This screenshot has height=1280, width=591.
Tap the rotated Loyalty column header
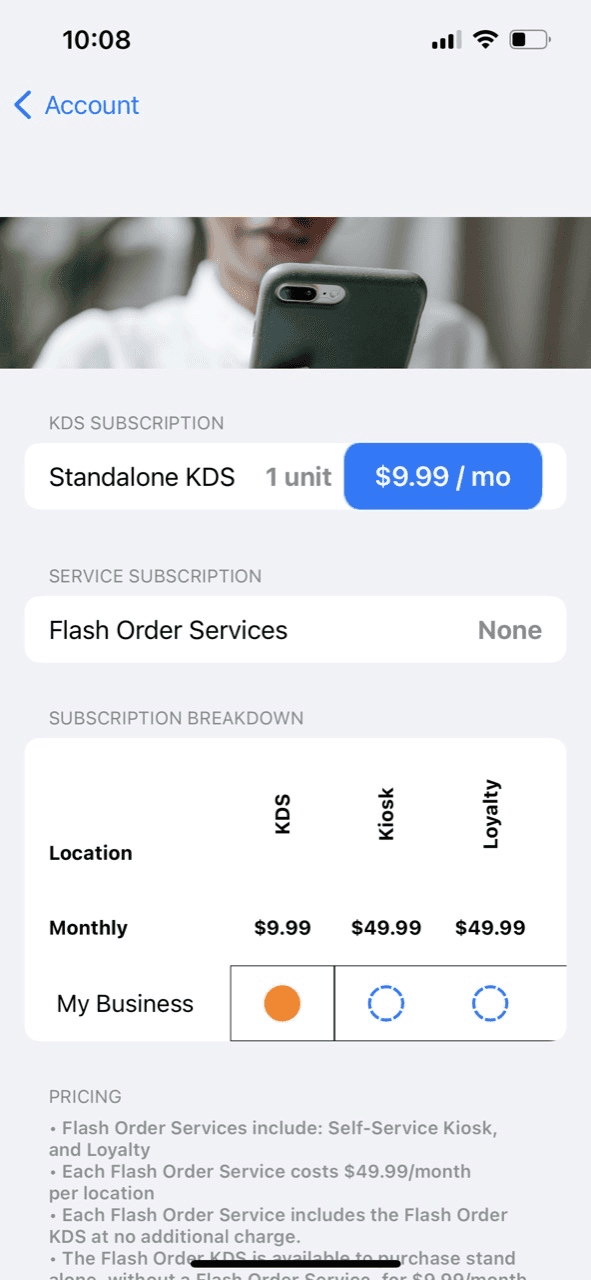490,814
